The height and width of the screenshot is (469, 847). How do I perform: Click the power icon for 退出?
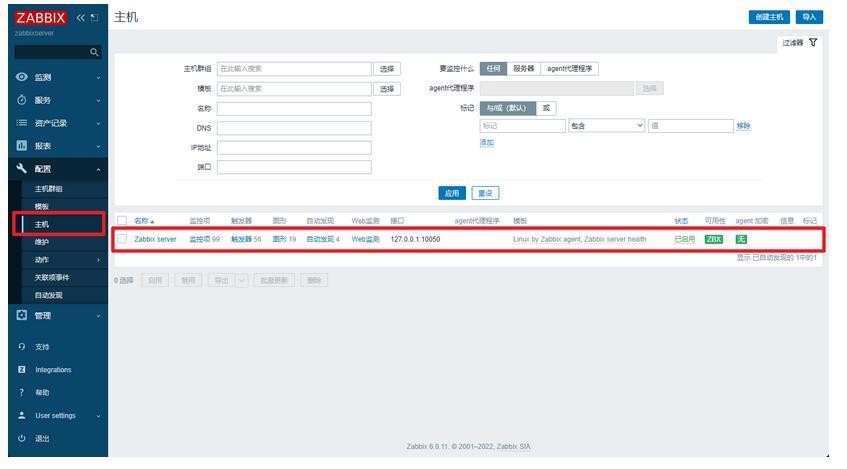(22, 438)
